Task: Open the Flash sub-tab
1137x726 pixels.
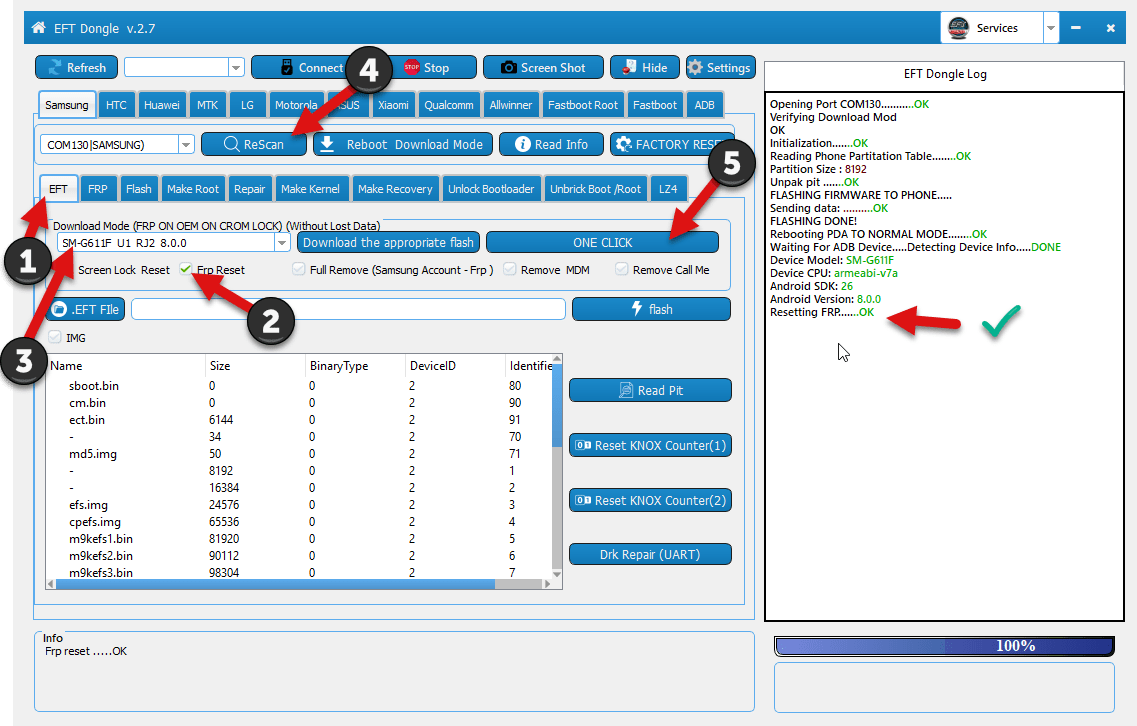Action: coord(138,189)
